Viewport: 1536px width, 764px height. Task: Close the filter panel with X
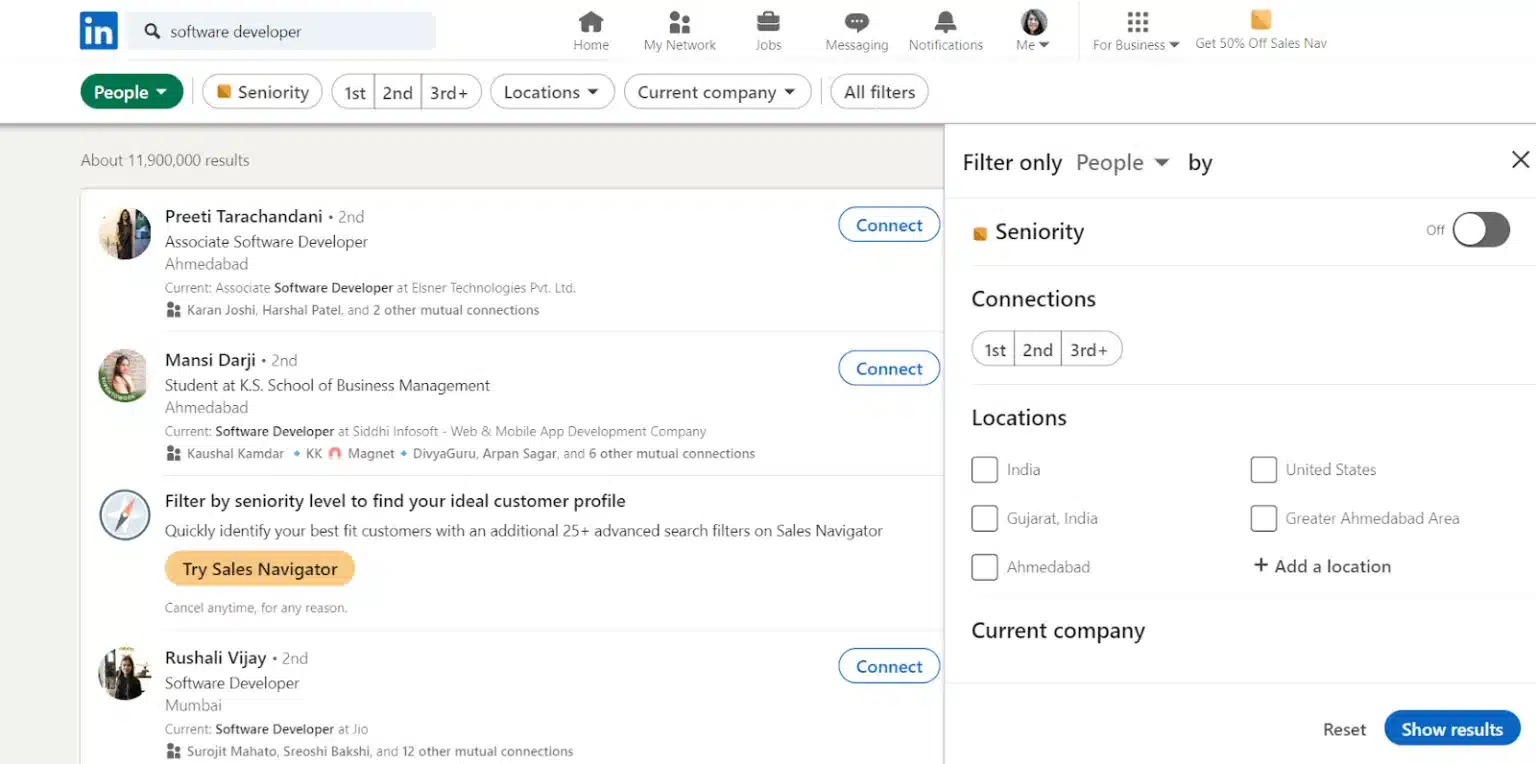(1520, 160)
